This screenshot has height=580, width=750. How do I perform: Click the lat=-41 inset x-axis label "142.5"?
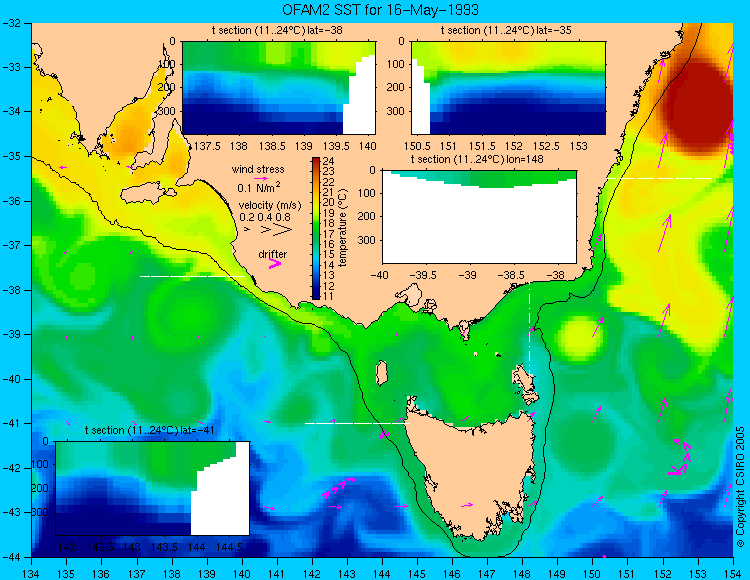pos(100,547)
